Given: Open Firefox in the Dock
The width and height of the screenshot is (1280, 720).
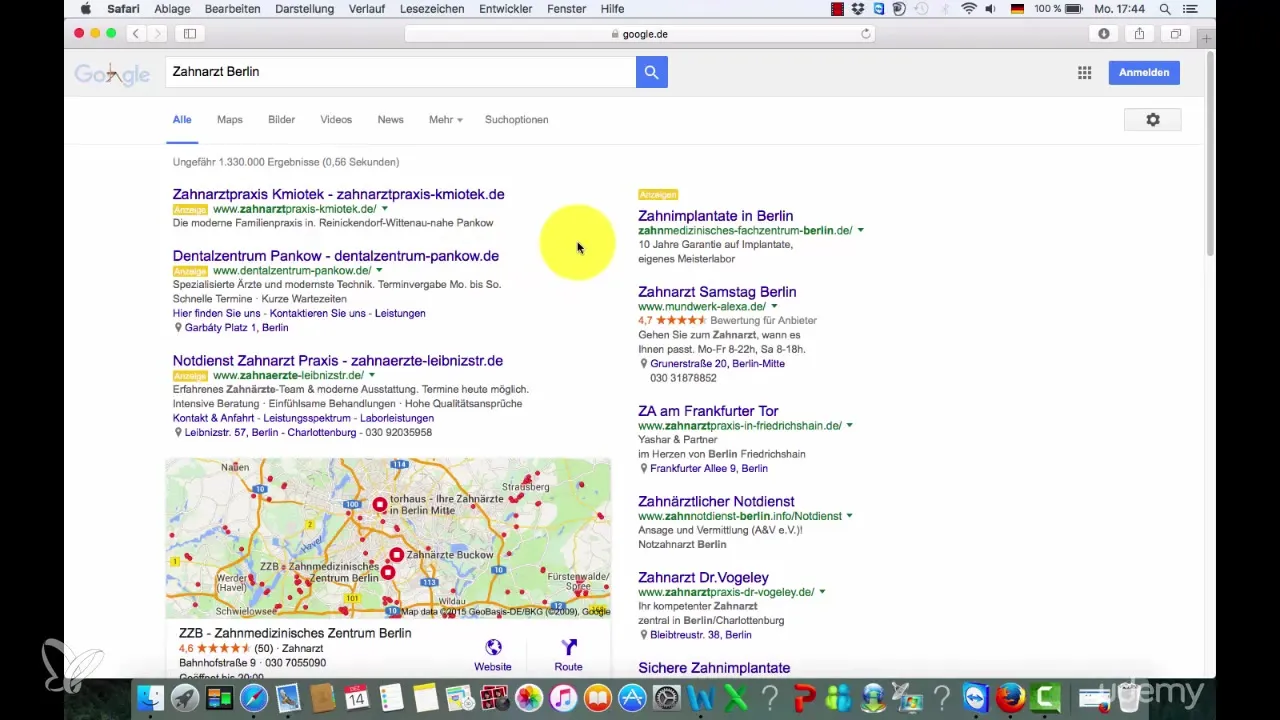Looking at the screenshot, I should click(x=1011, y=697).
